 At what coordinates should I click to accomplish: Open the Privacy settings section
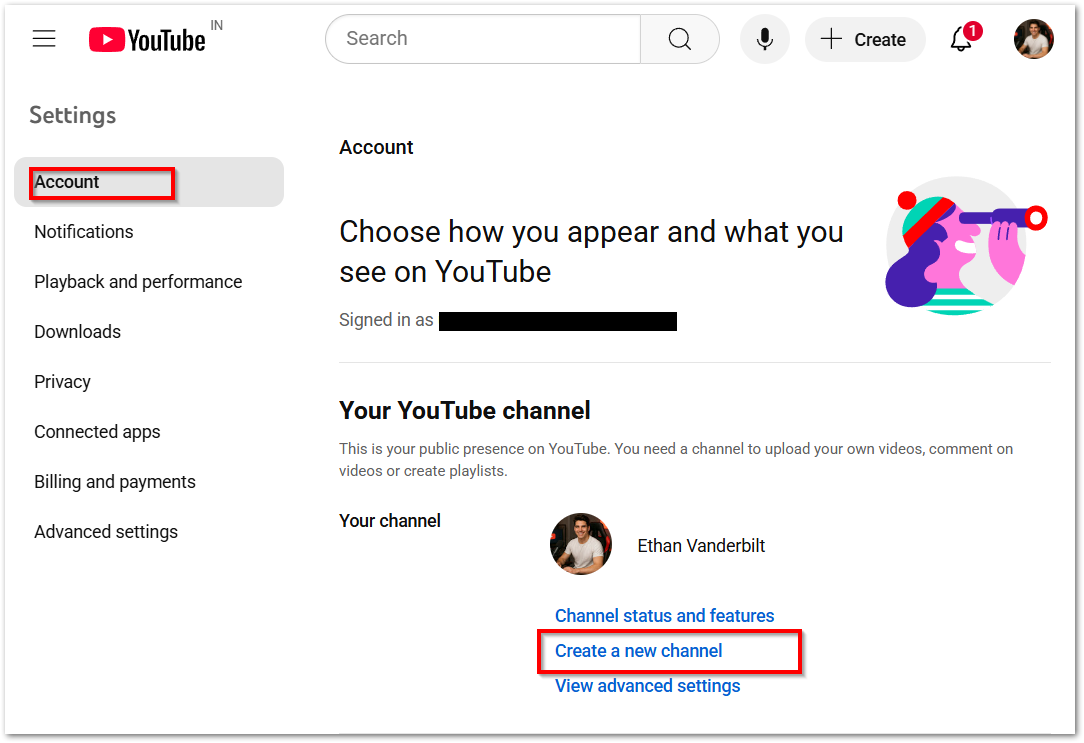click(62, 381)
